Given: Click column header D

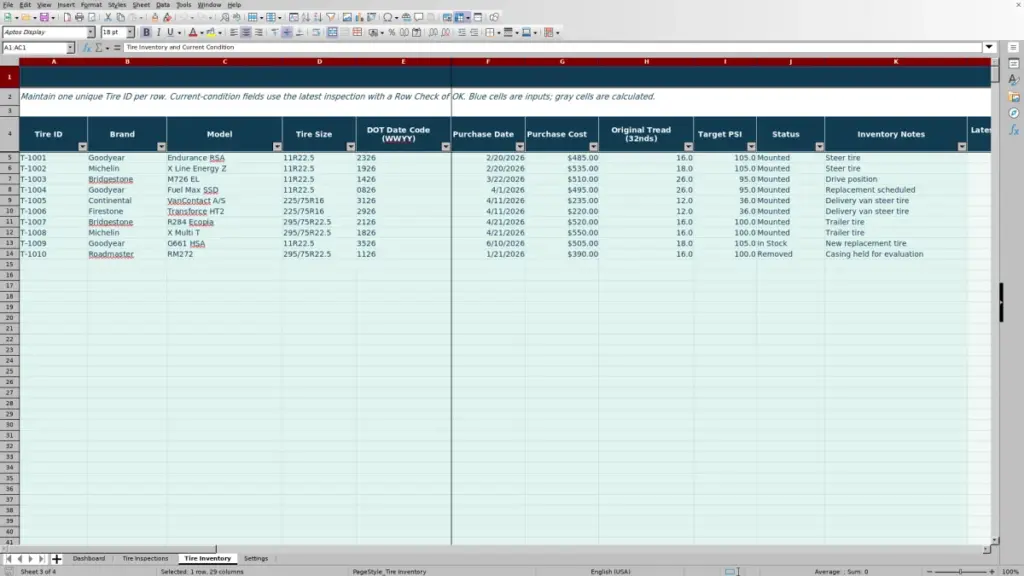Looking at the screenshot, I should tap(319, 61).
